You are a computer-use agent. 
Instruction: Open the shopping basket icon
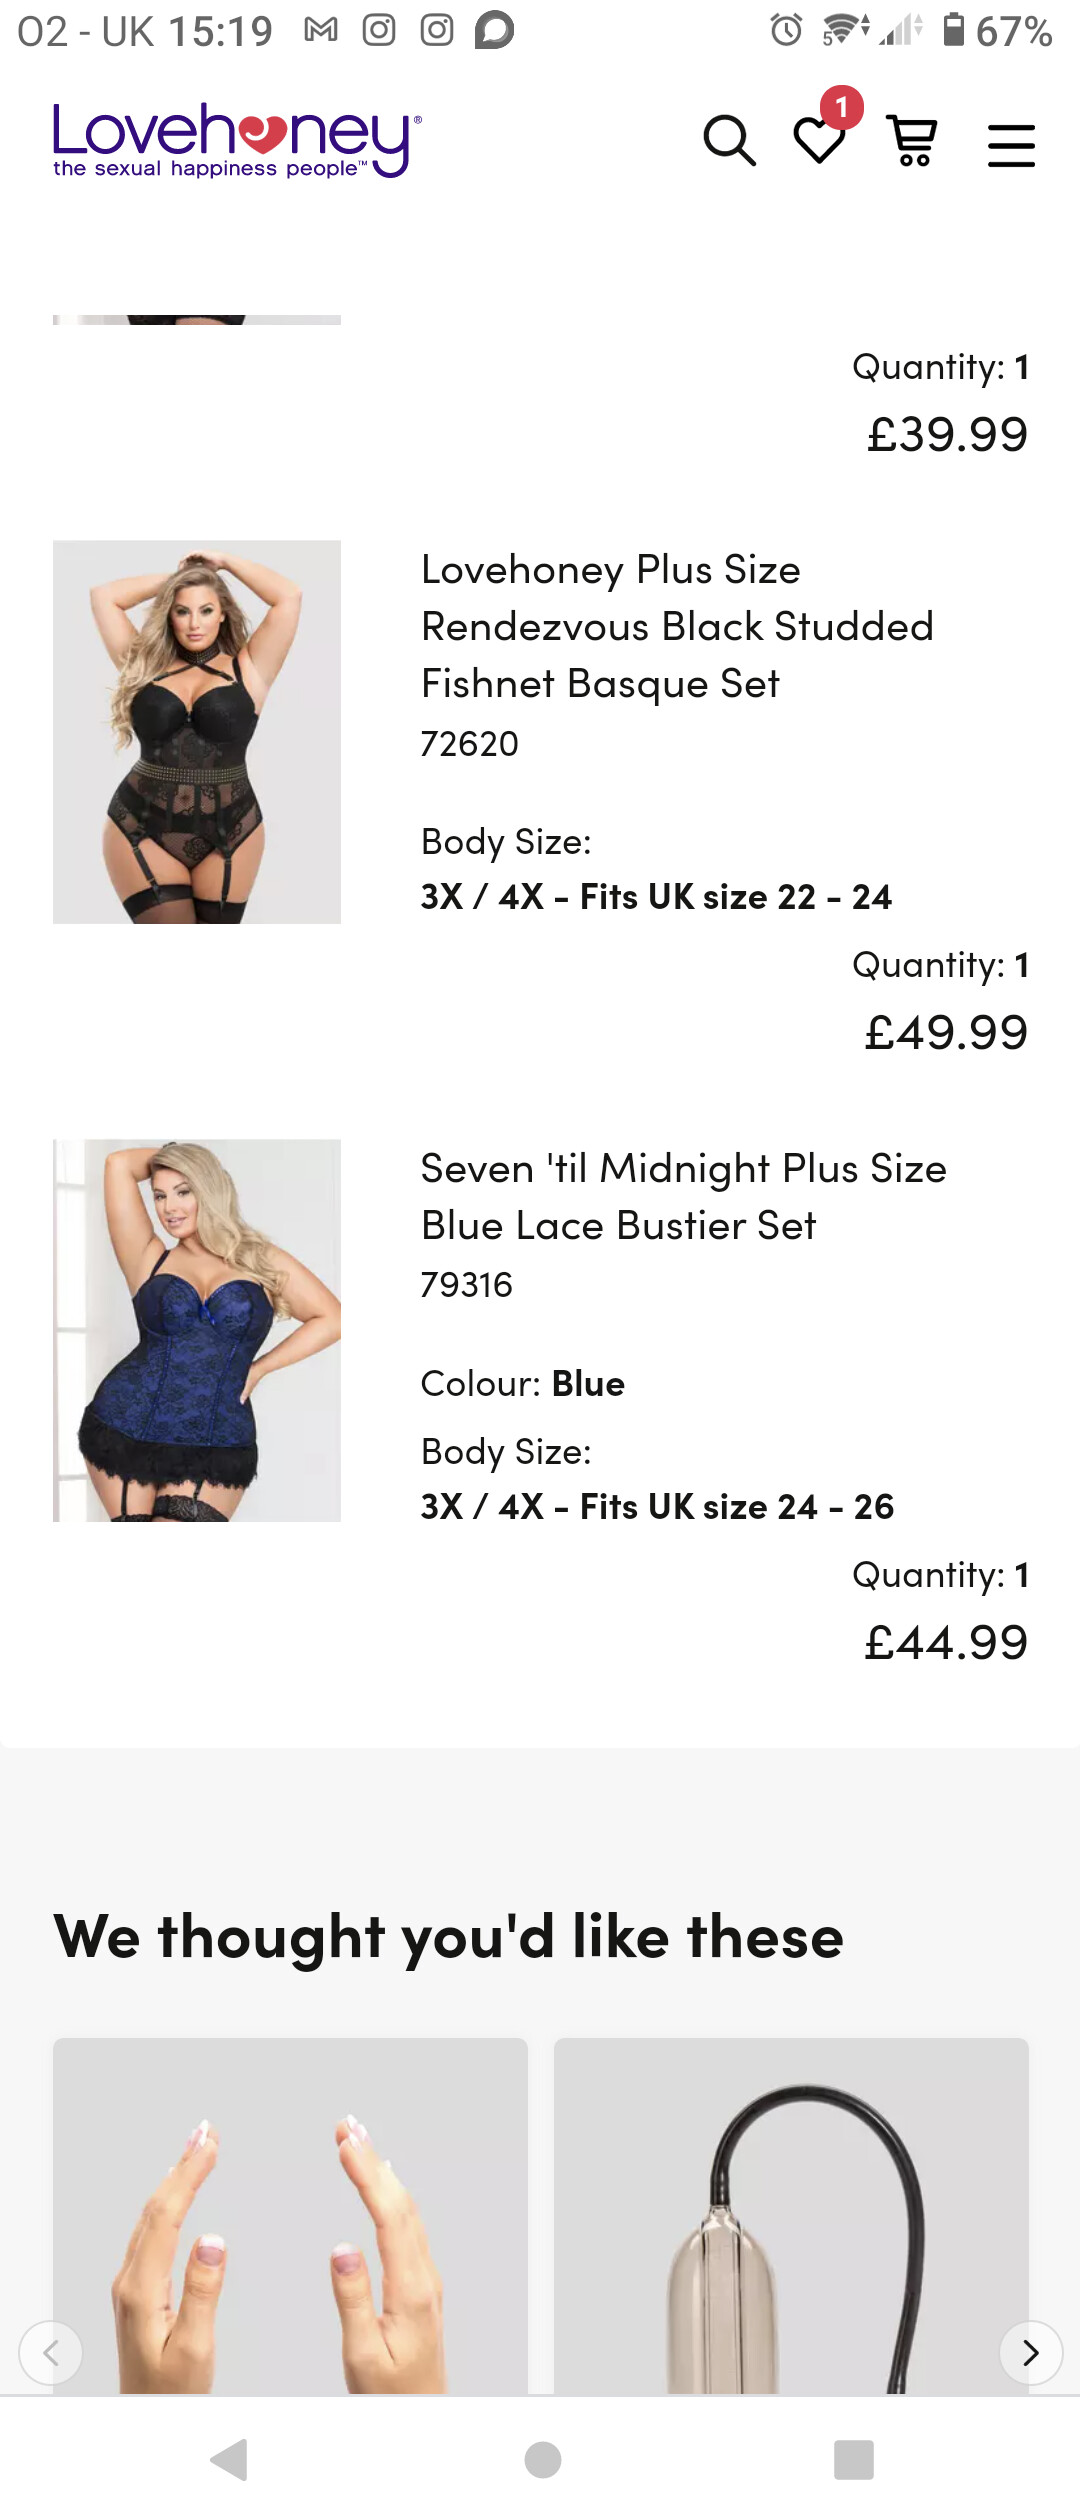(x=912, y=141)
